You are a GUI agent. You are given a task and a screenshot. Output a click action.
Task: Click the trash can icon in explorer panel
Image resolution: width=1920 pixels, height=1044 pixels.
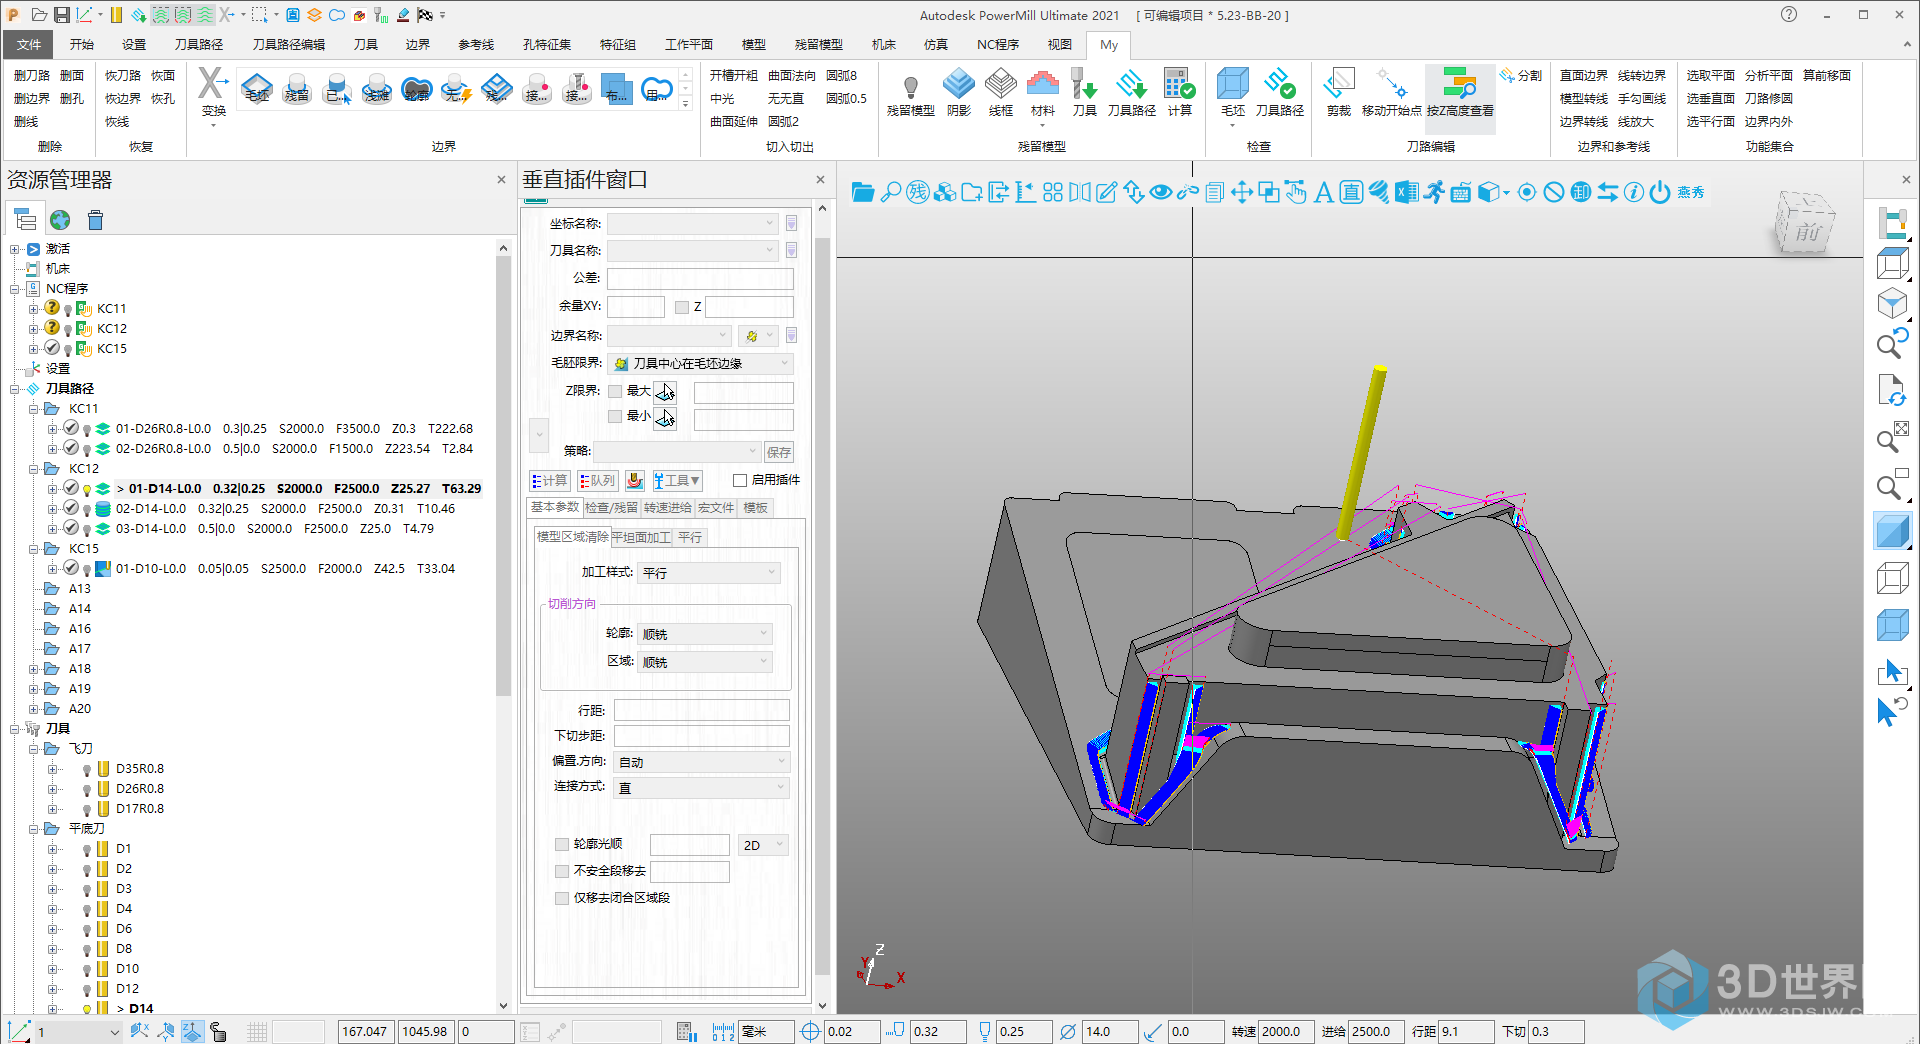(95, 220)
